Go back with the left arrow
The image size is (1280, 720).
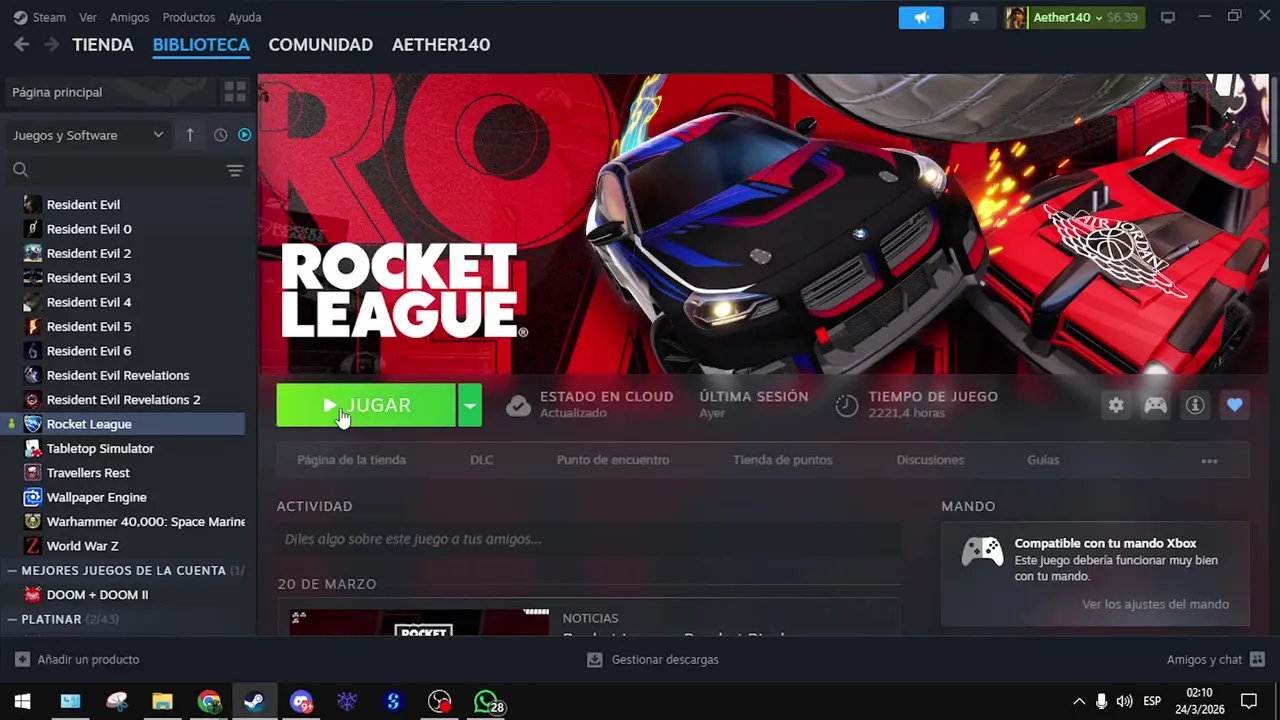coord(21,45)
